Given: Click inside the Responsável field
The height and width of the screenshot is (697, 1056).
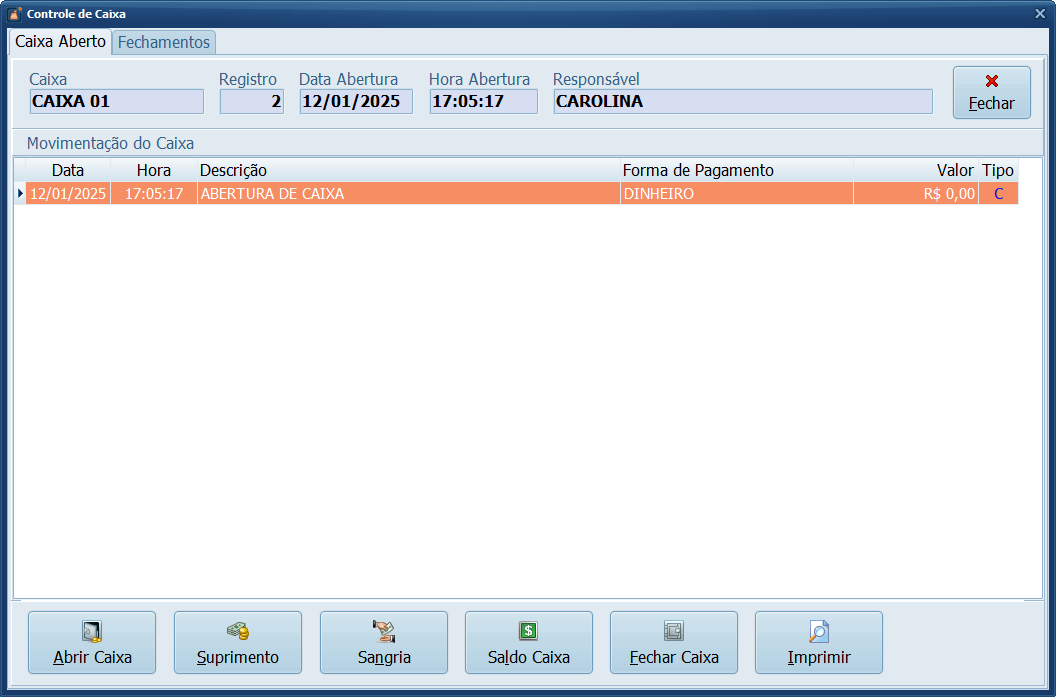Looking at the screenshot, I should coord(742,101).
